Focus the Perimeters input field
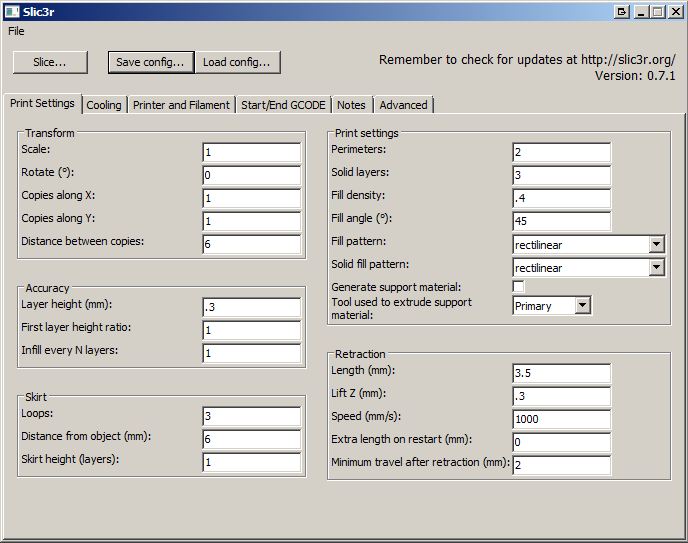 [x=561, y=152]
